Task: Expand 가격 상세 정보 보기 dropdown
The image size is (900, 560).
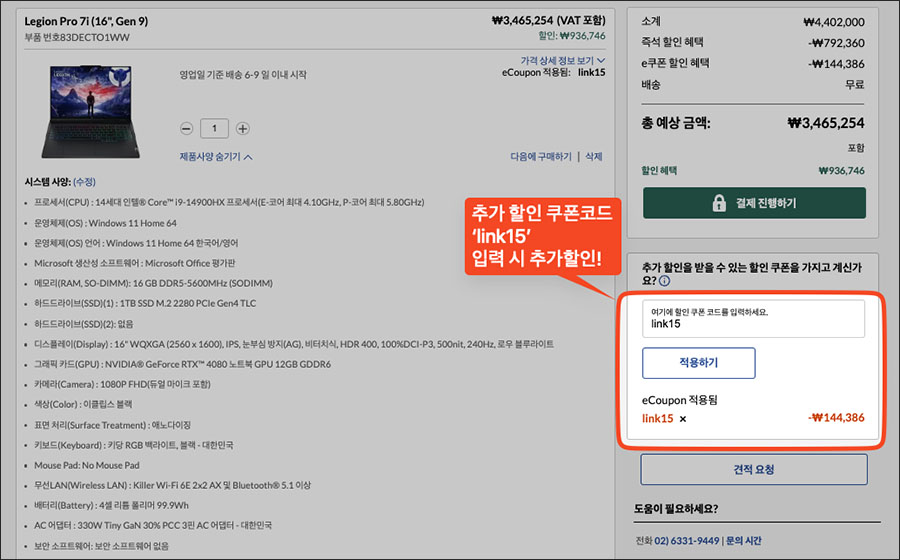Action: tap(562, 60)
